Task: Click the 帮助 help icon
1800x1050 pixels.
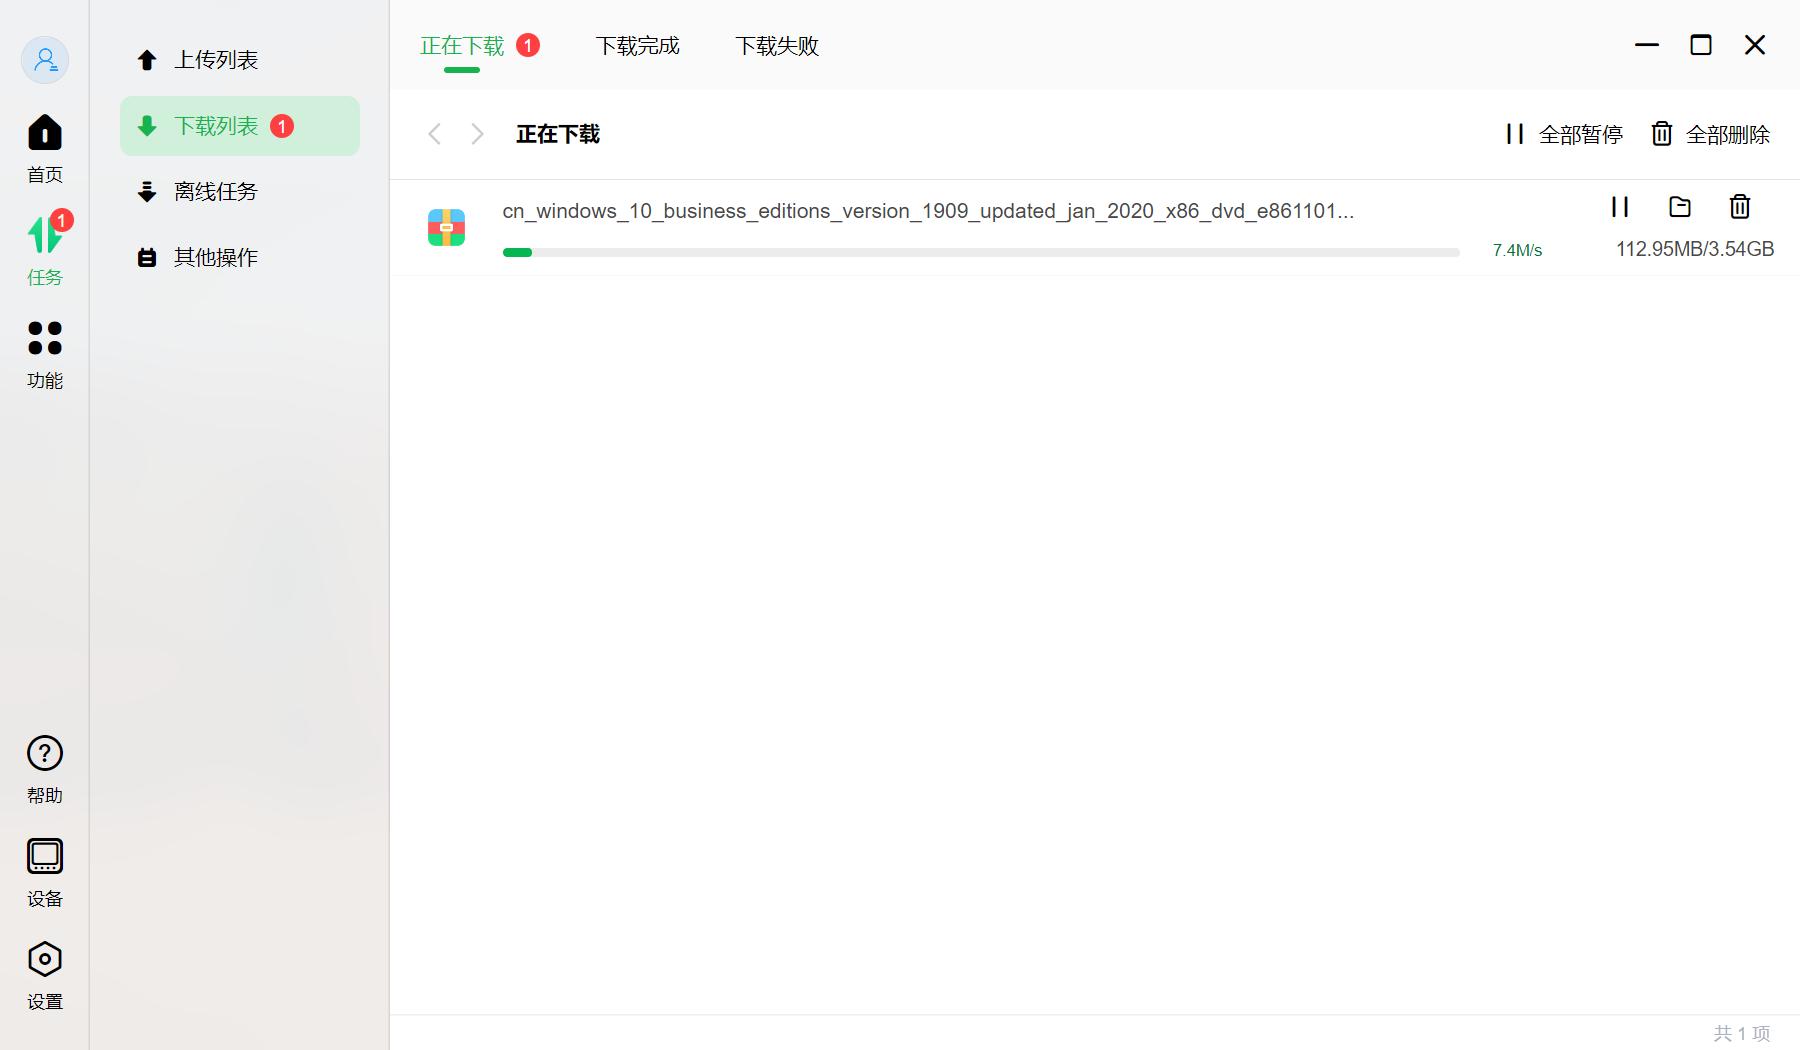Action: 44,768
